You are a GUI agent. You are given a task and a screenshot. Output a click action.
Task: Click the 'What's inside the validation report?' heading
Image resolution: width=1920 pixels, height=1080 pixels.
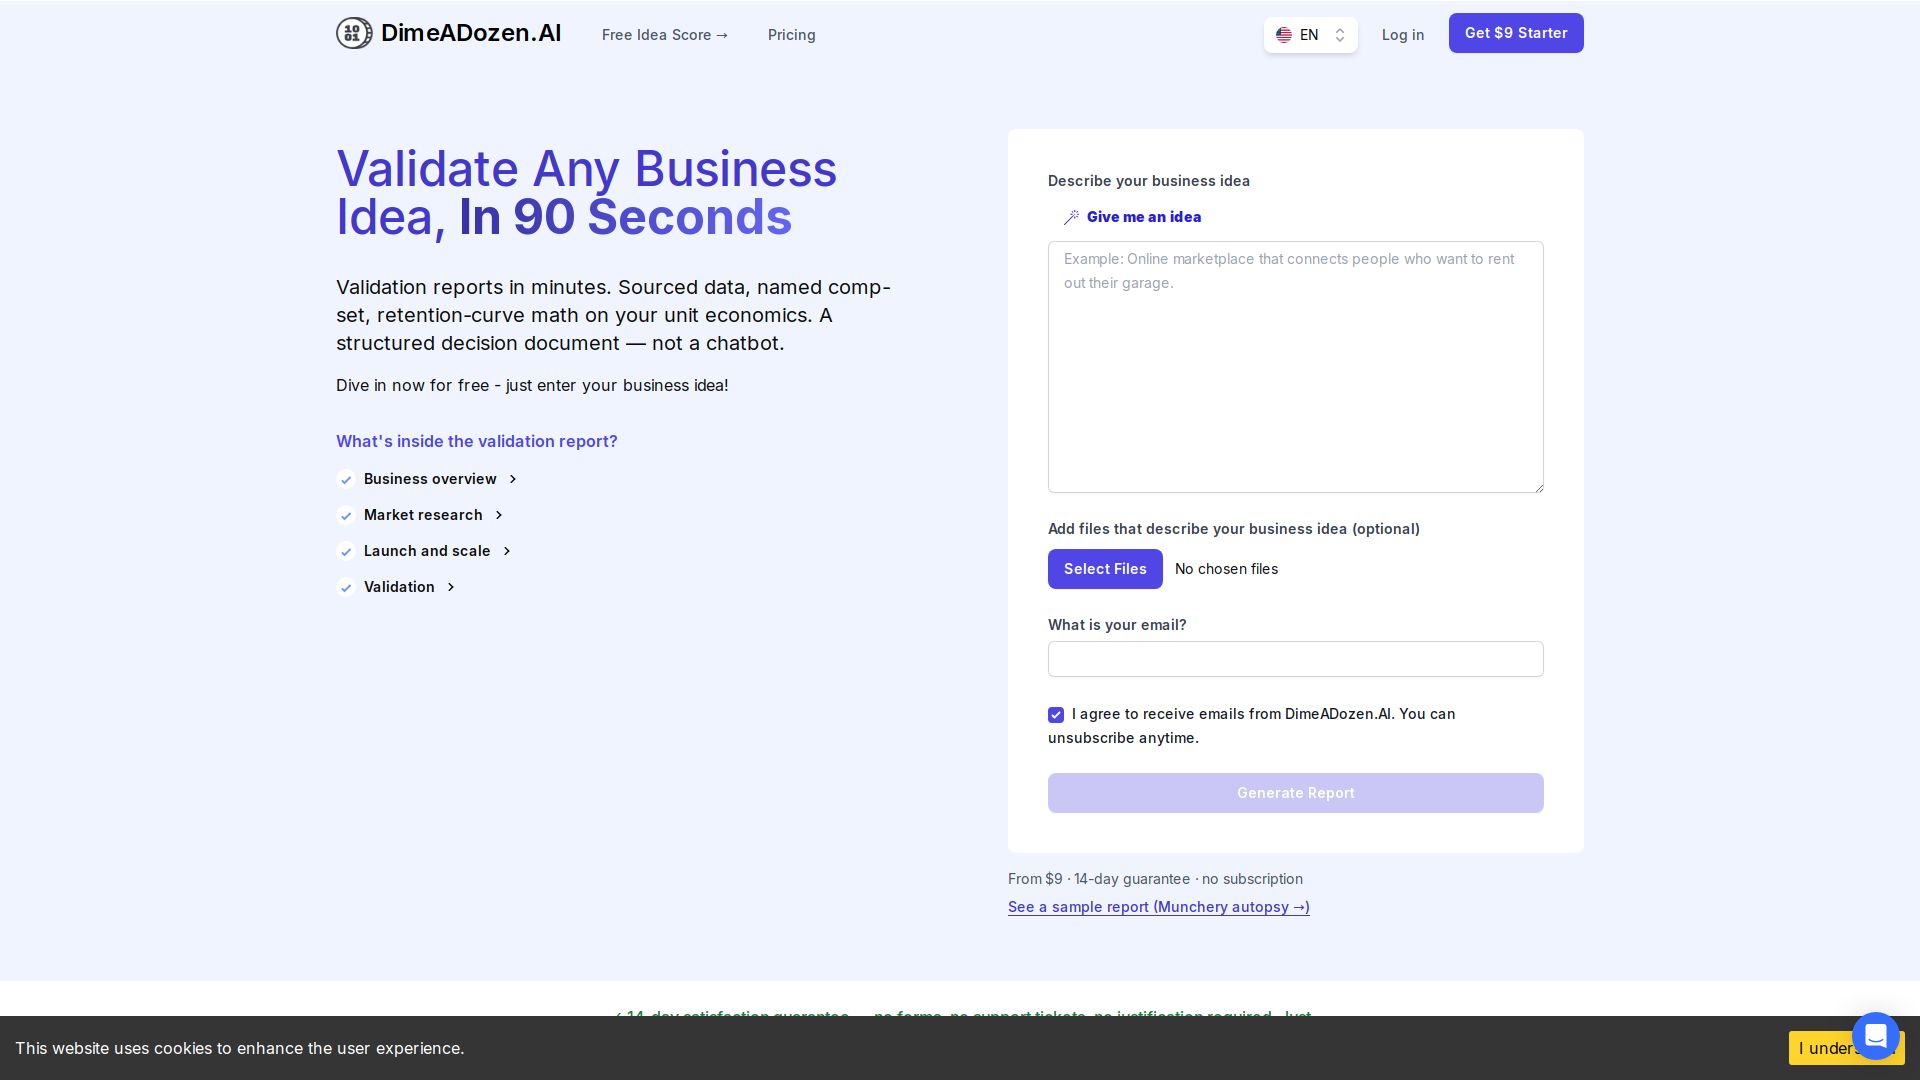[x=477, y=441]
